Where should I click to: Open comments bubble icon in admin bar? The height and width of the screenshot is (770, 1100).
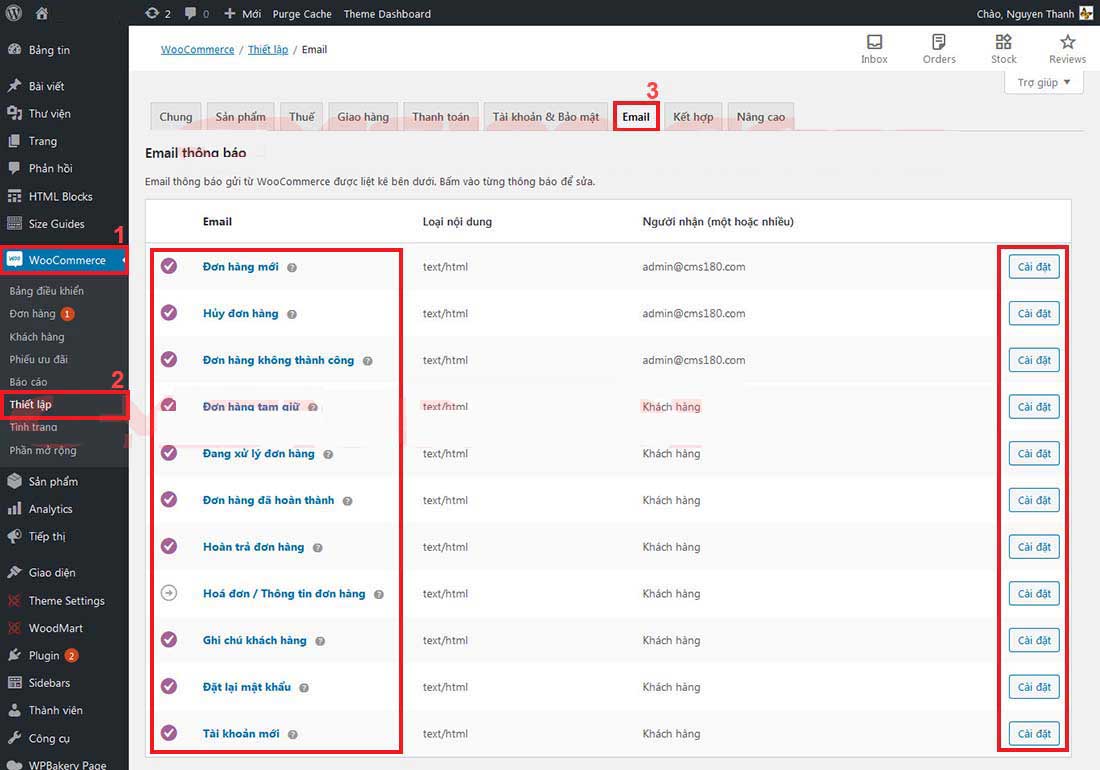pos(190,13)
